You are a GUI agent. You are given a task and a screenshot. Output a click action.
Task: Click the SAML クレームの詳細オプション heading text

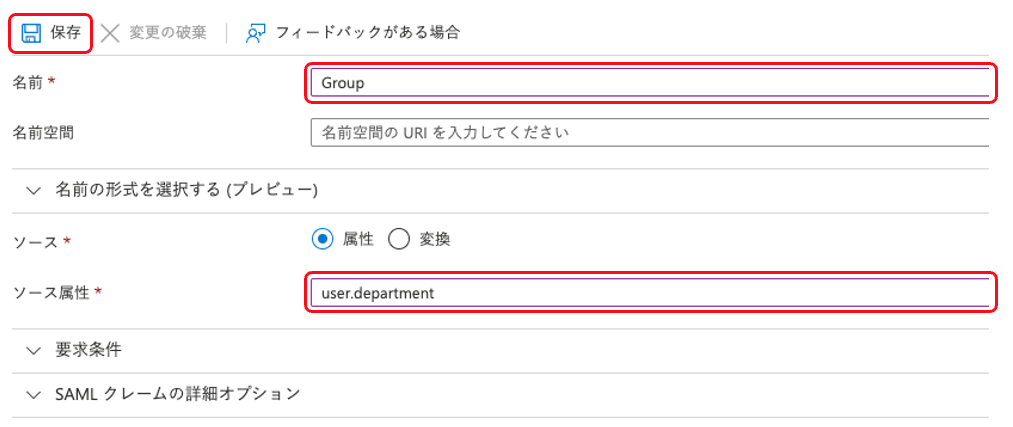tap(178, 394)
